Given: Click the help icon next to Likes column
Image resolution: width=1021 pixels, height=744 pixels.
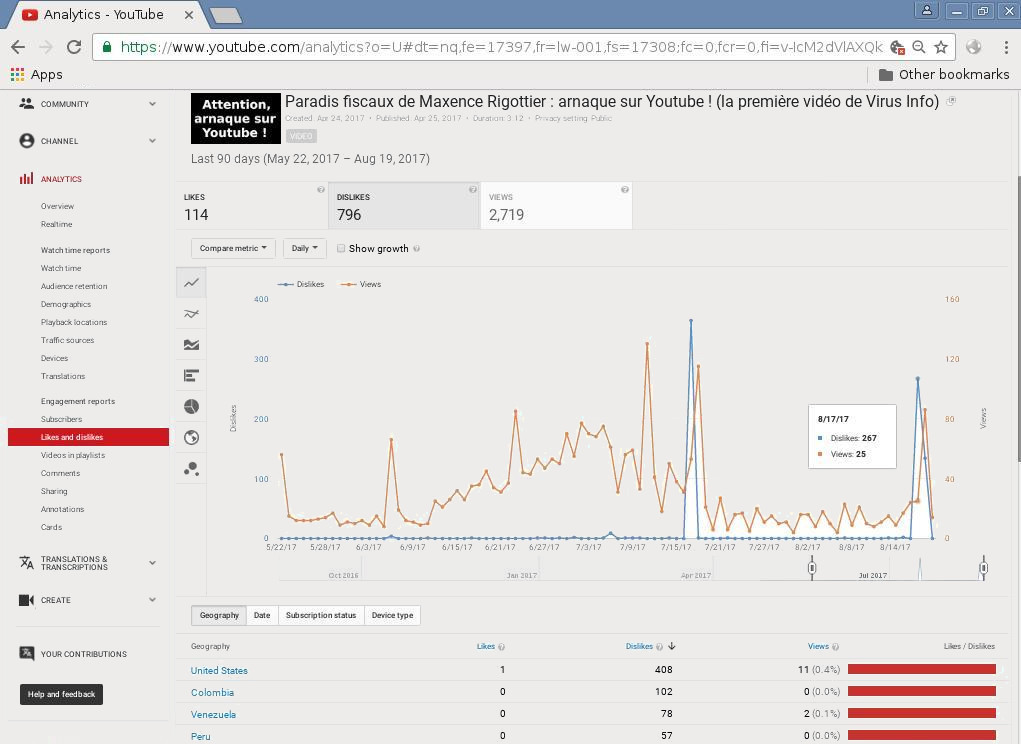Looking at the screenshot, I should pyautogui.click(x=501, y=647).
